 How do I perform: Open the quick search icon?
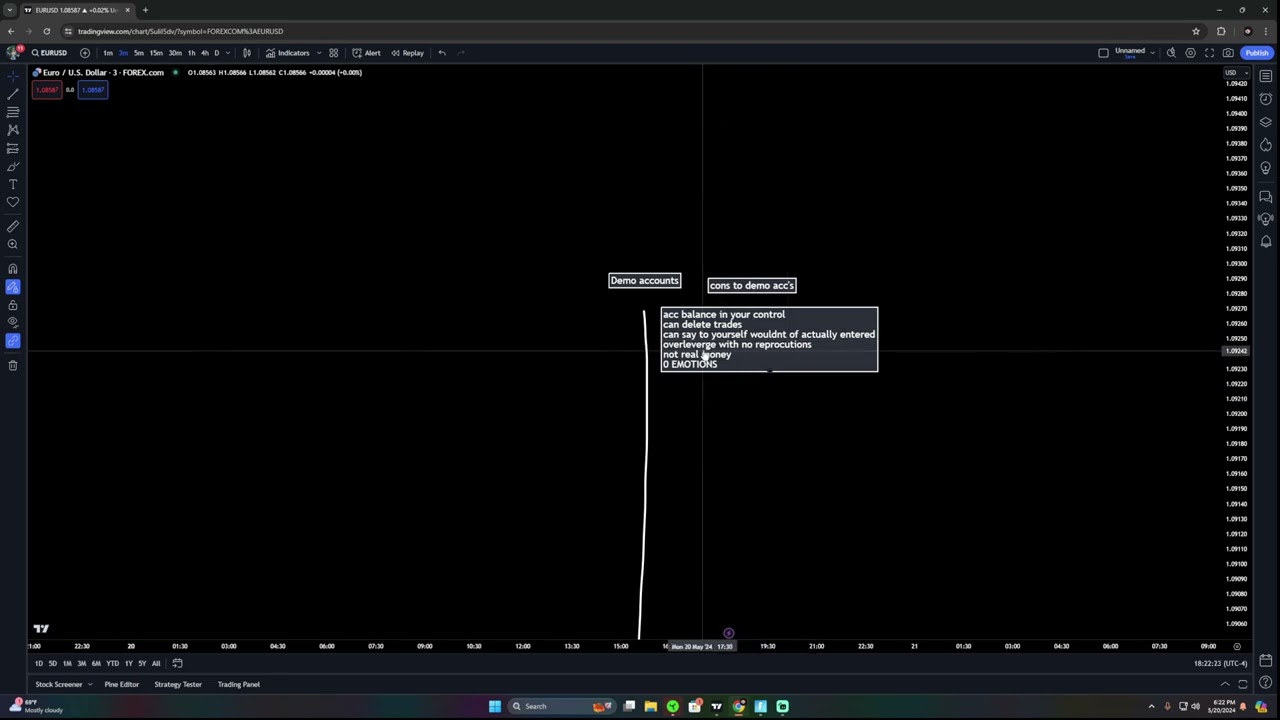tap(1171, 53)
